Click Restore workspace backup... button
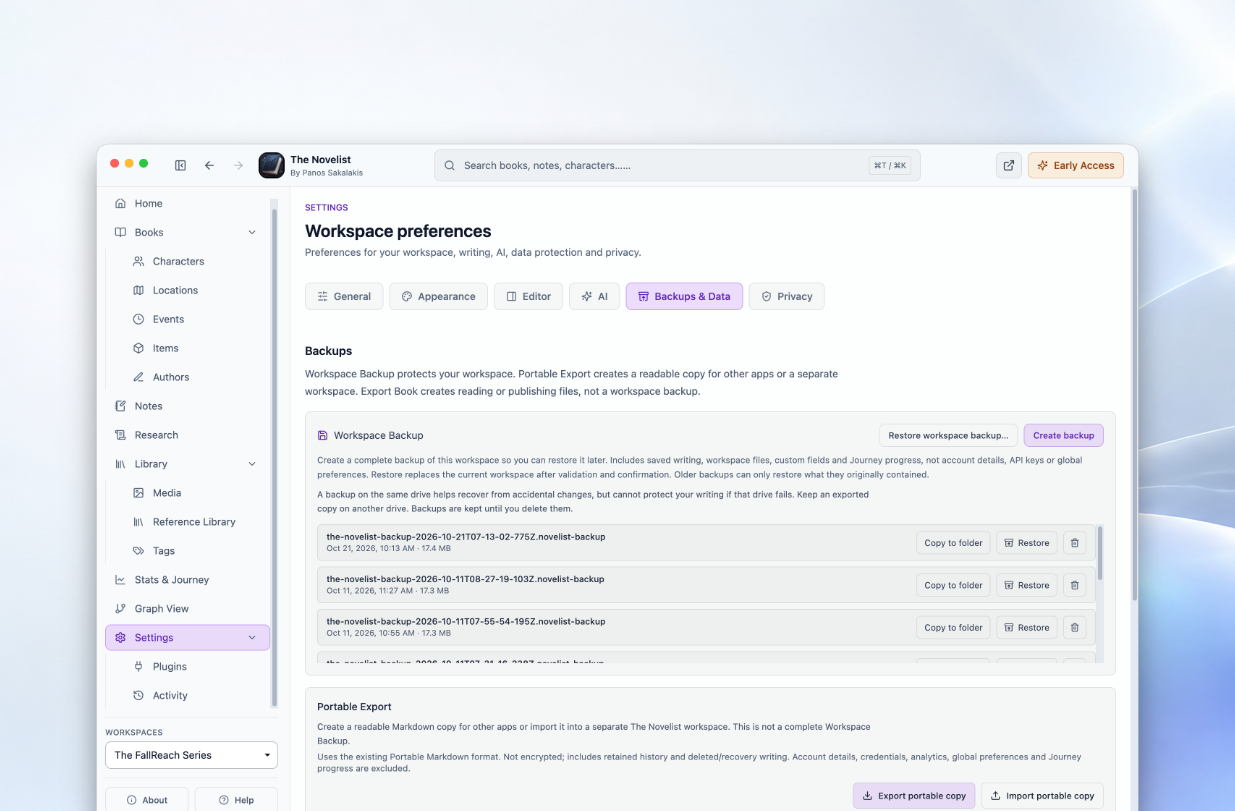Image resolution: width=1235 pixels, height=811 pixels. pyautogui.click(x=948, y=435)
